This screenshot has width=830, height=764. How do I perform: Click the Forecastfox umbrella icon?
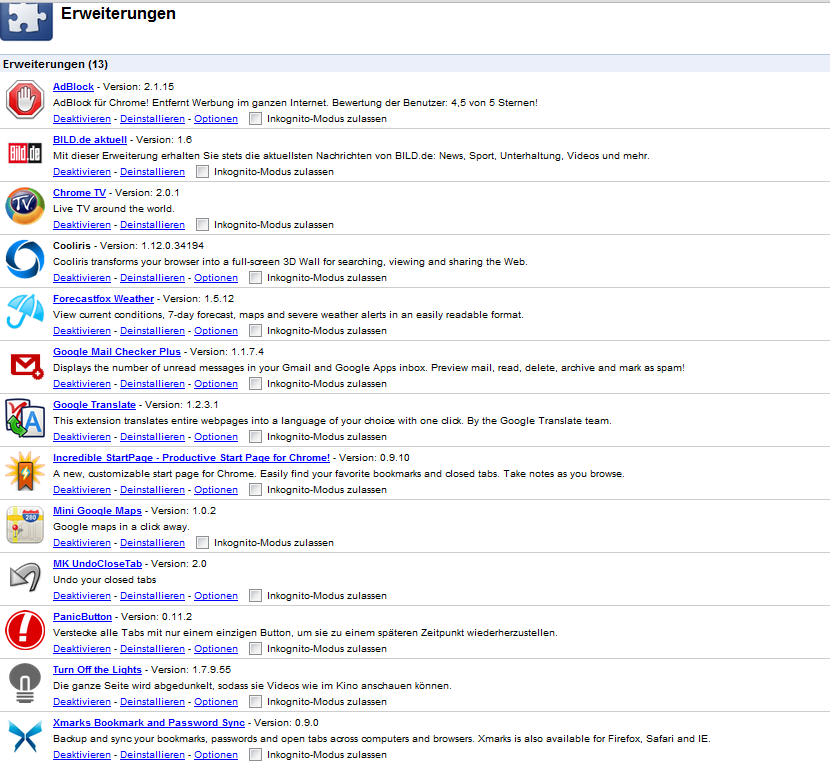coord(25,311)
